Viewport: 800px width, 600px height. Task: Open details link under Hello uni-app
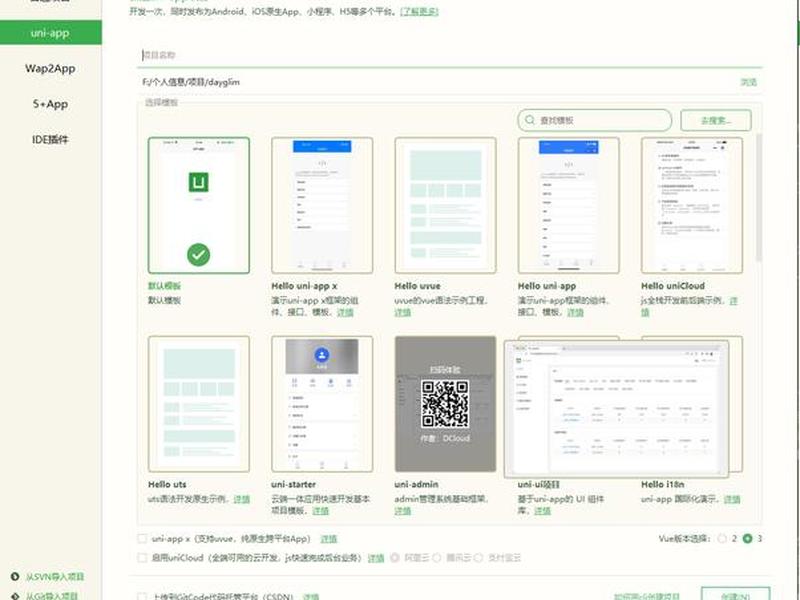575,312
